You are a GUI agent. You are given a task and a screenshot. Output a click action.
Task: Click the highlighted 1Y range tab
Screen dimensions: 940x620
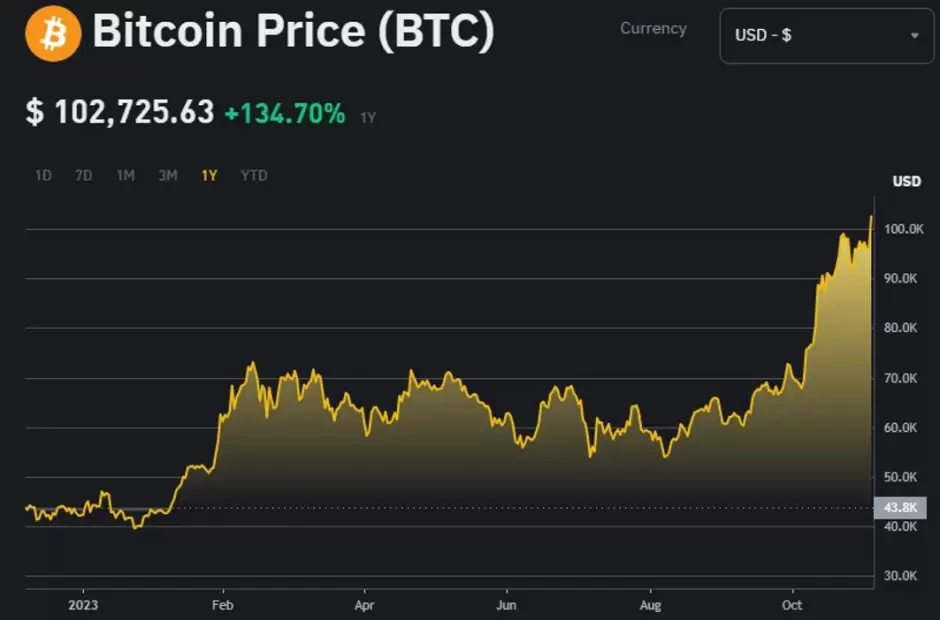click(x=209, y=176)
